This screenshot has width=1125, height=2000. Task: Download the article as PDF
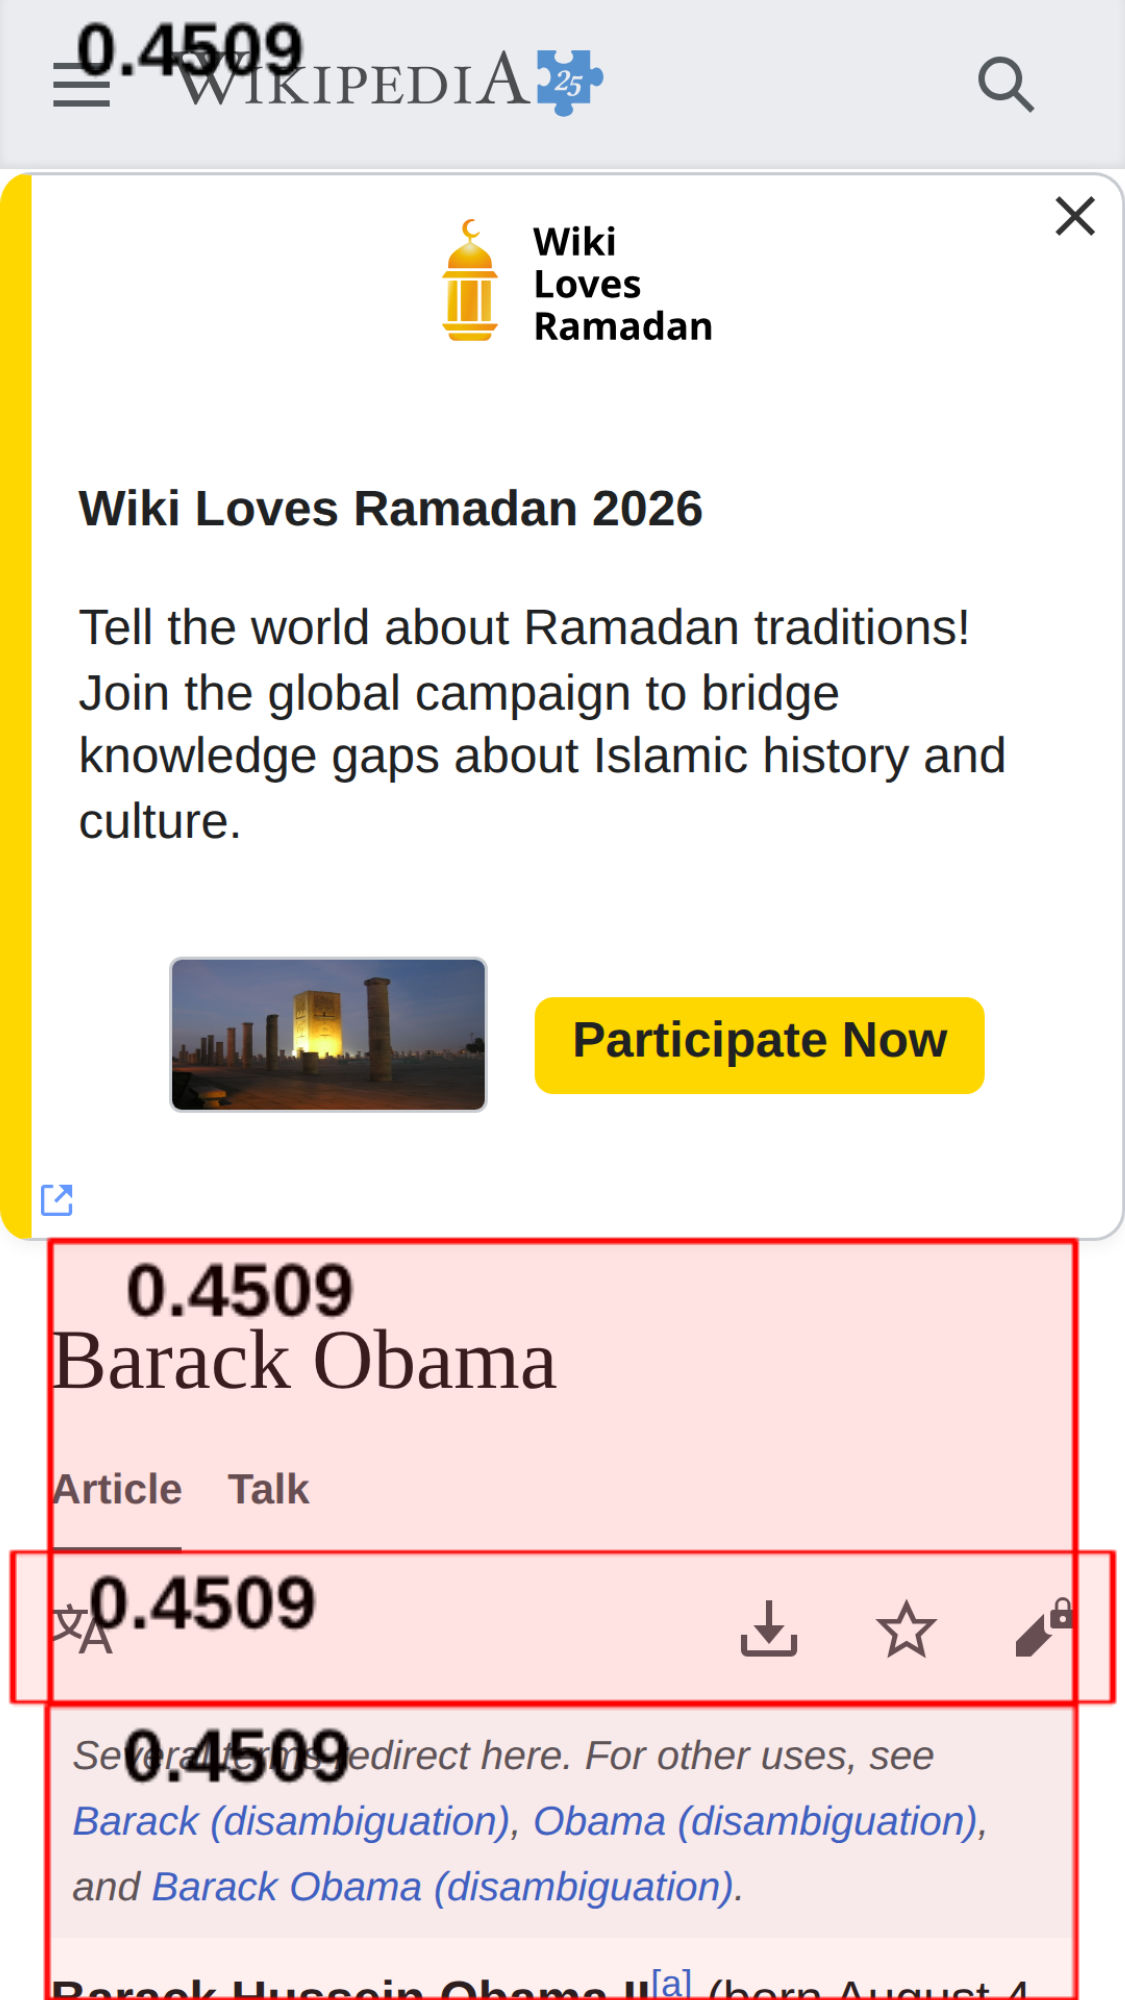pos(768,1629)
